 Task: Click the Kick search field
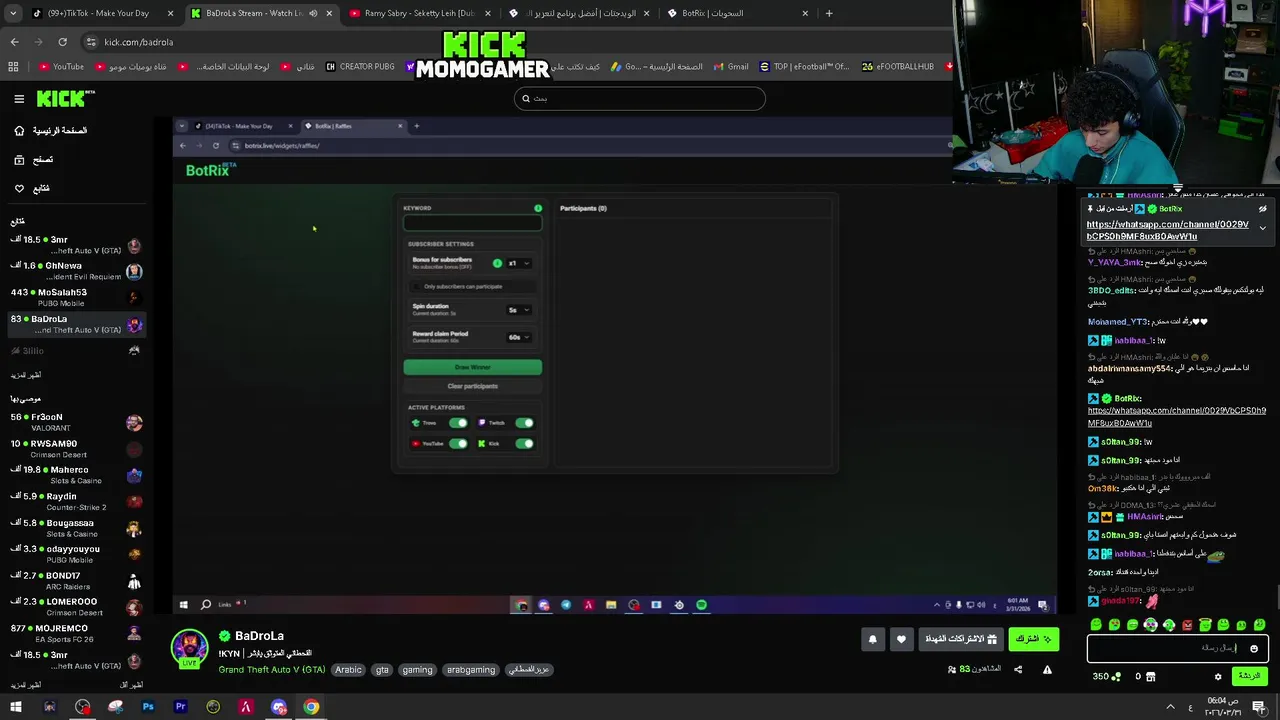(640, 98)
